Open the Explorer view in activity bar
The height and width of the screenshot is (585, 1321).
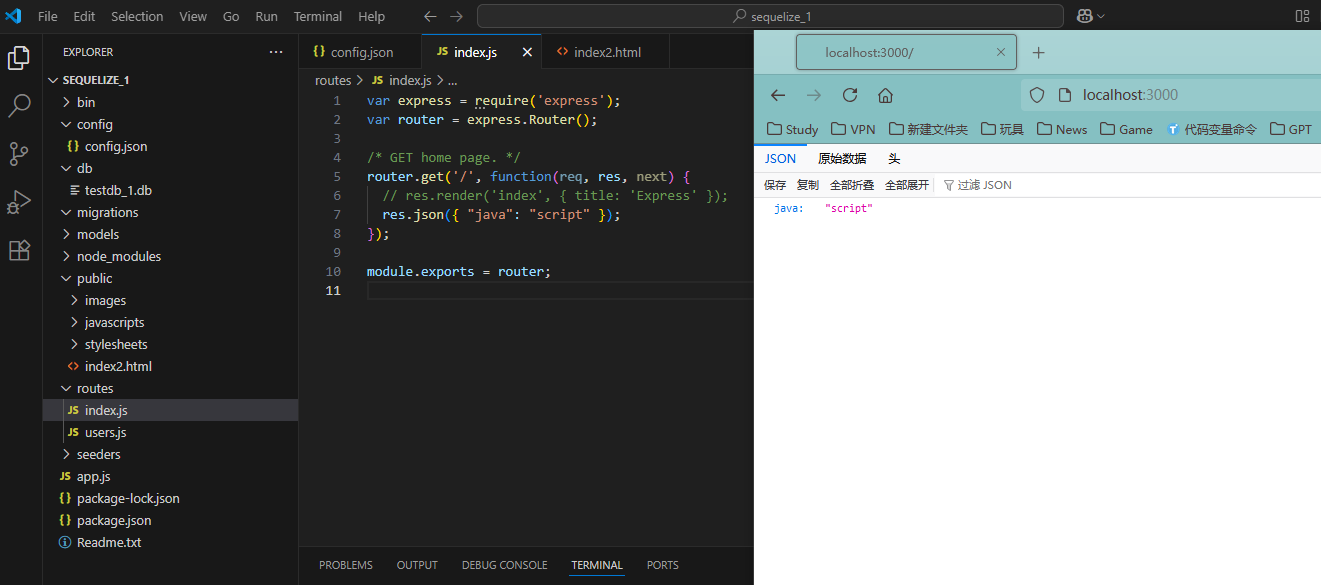coord(19,58)
